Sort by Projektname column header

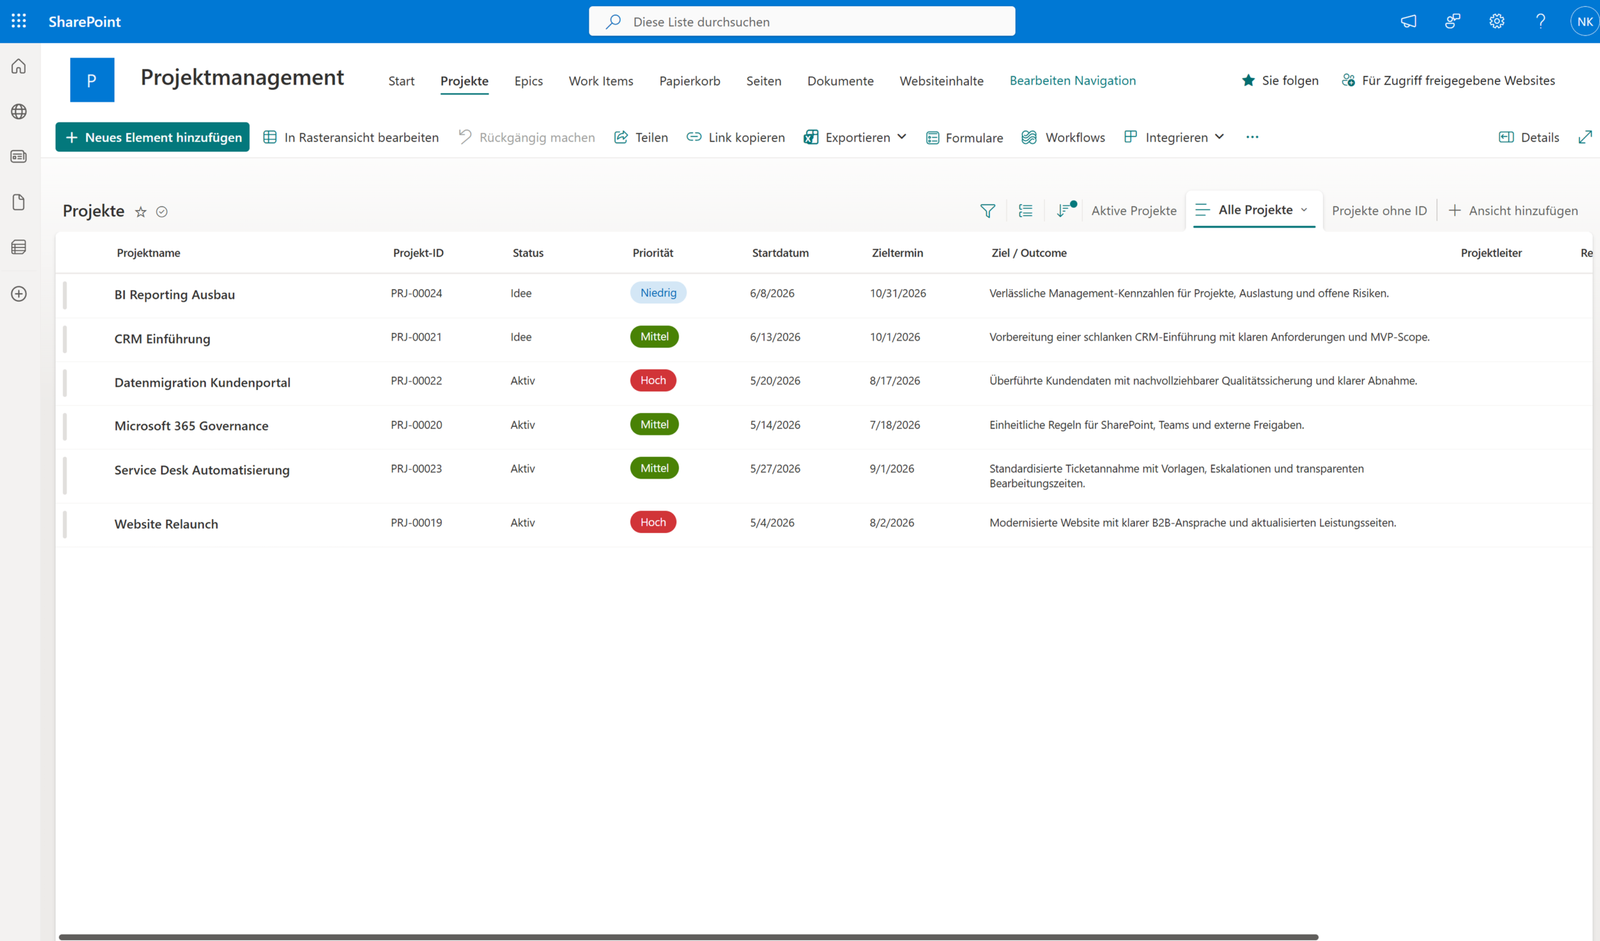pyautogui.click(x=148, y=253)
